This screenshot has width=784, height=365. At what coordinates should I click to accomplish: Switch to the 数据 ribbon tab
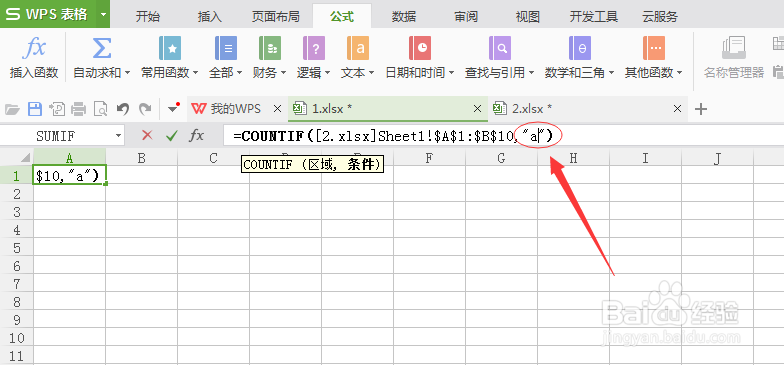coord(404,16)
